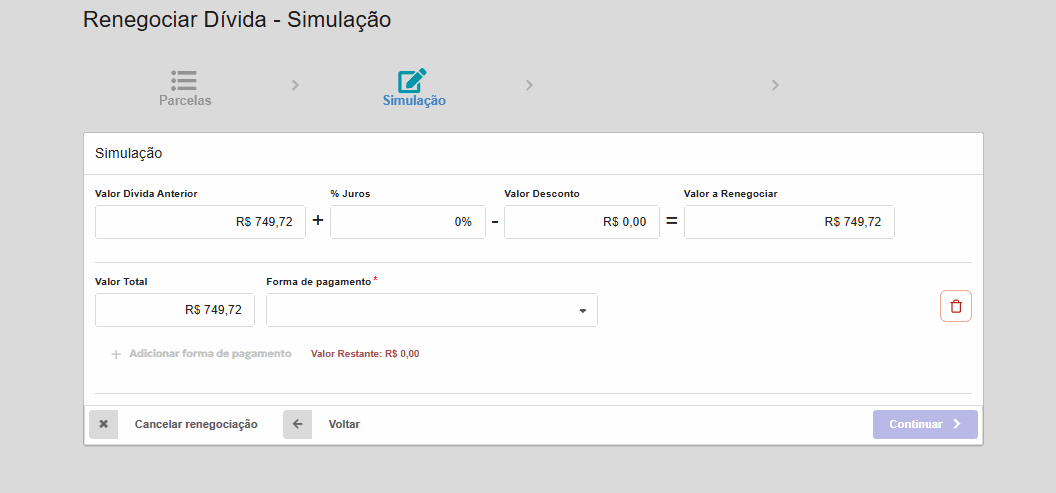This screenshot has width=1056, height=493.
Task: Click plus icon for adding payment method
Action: pos(116,354)
